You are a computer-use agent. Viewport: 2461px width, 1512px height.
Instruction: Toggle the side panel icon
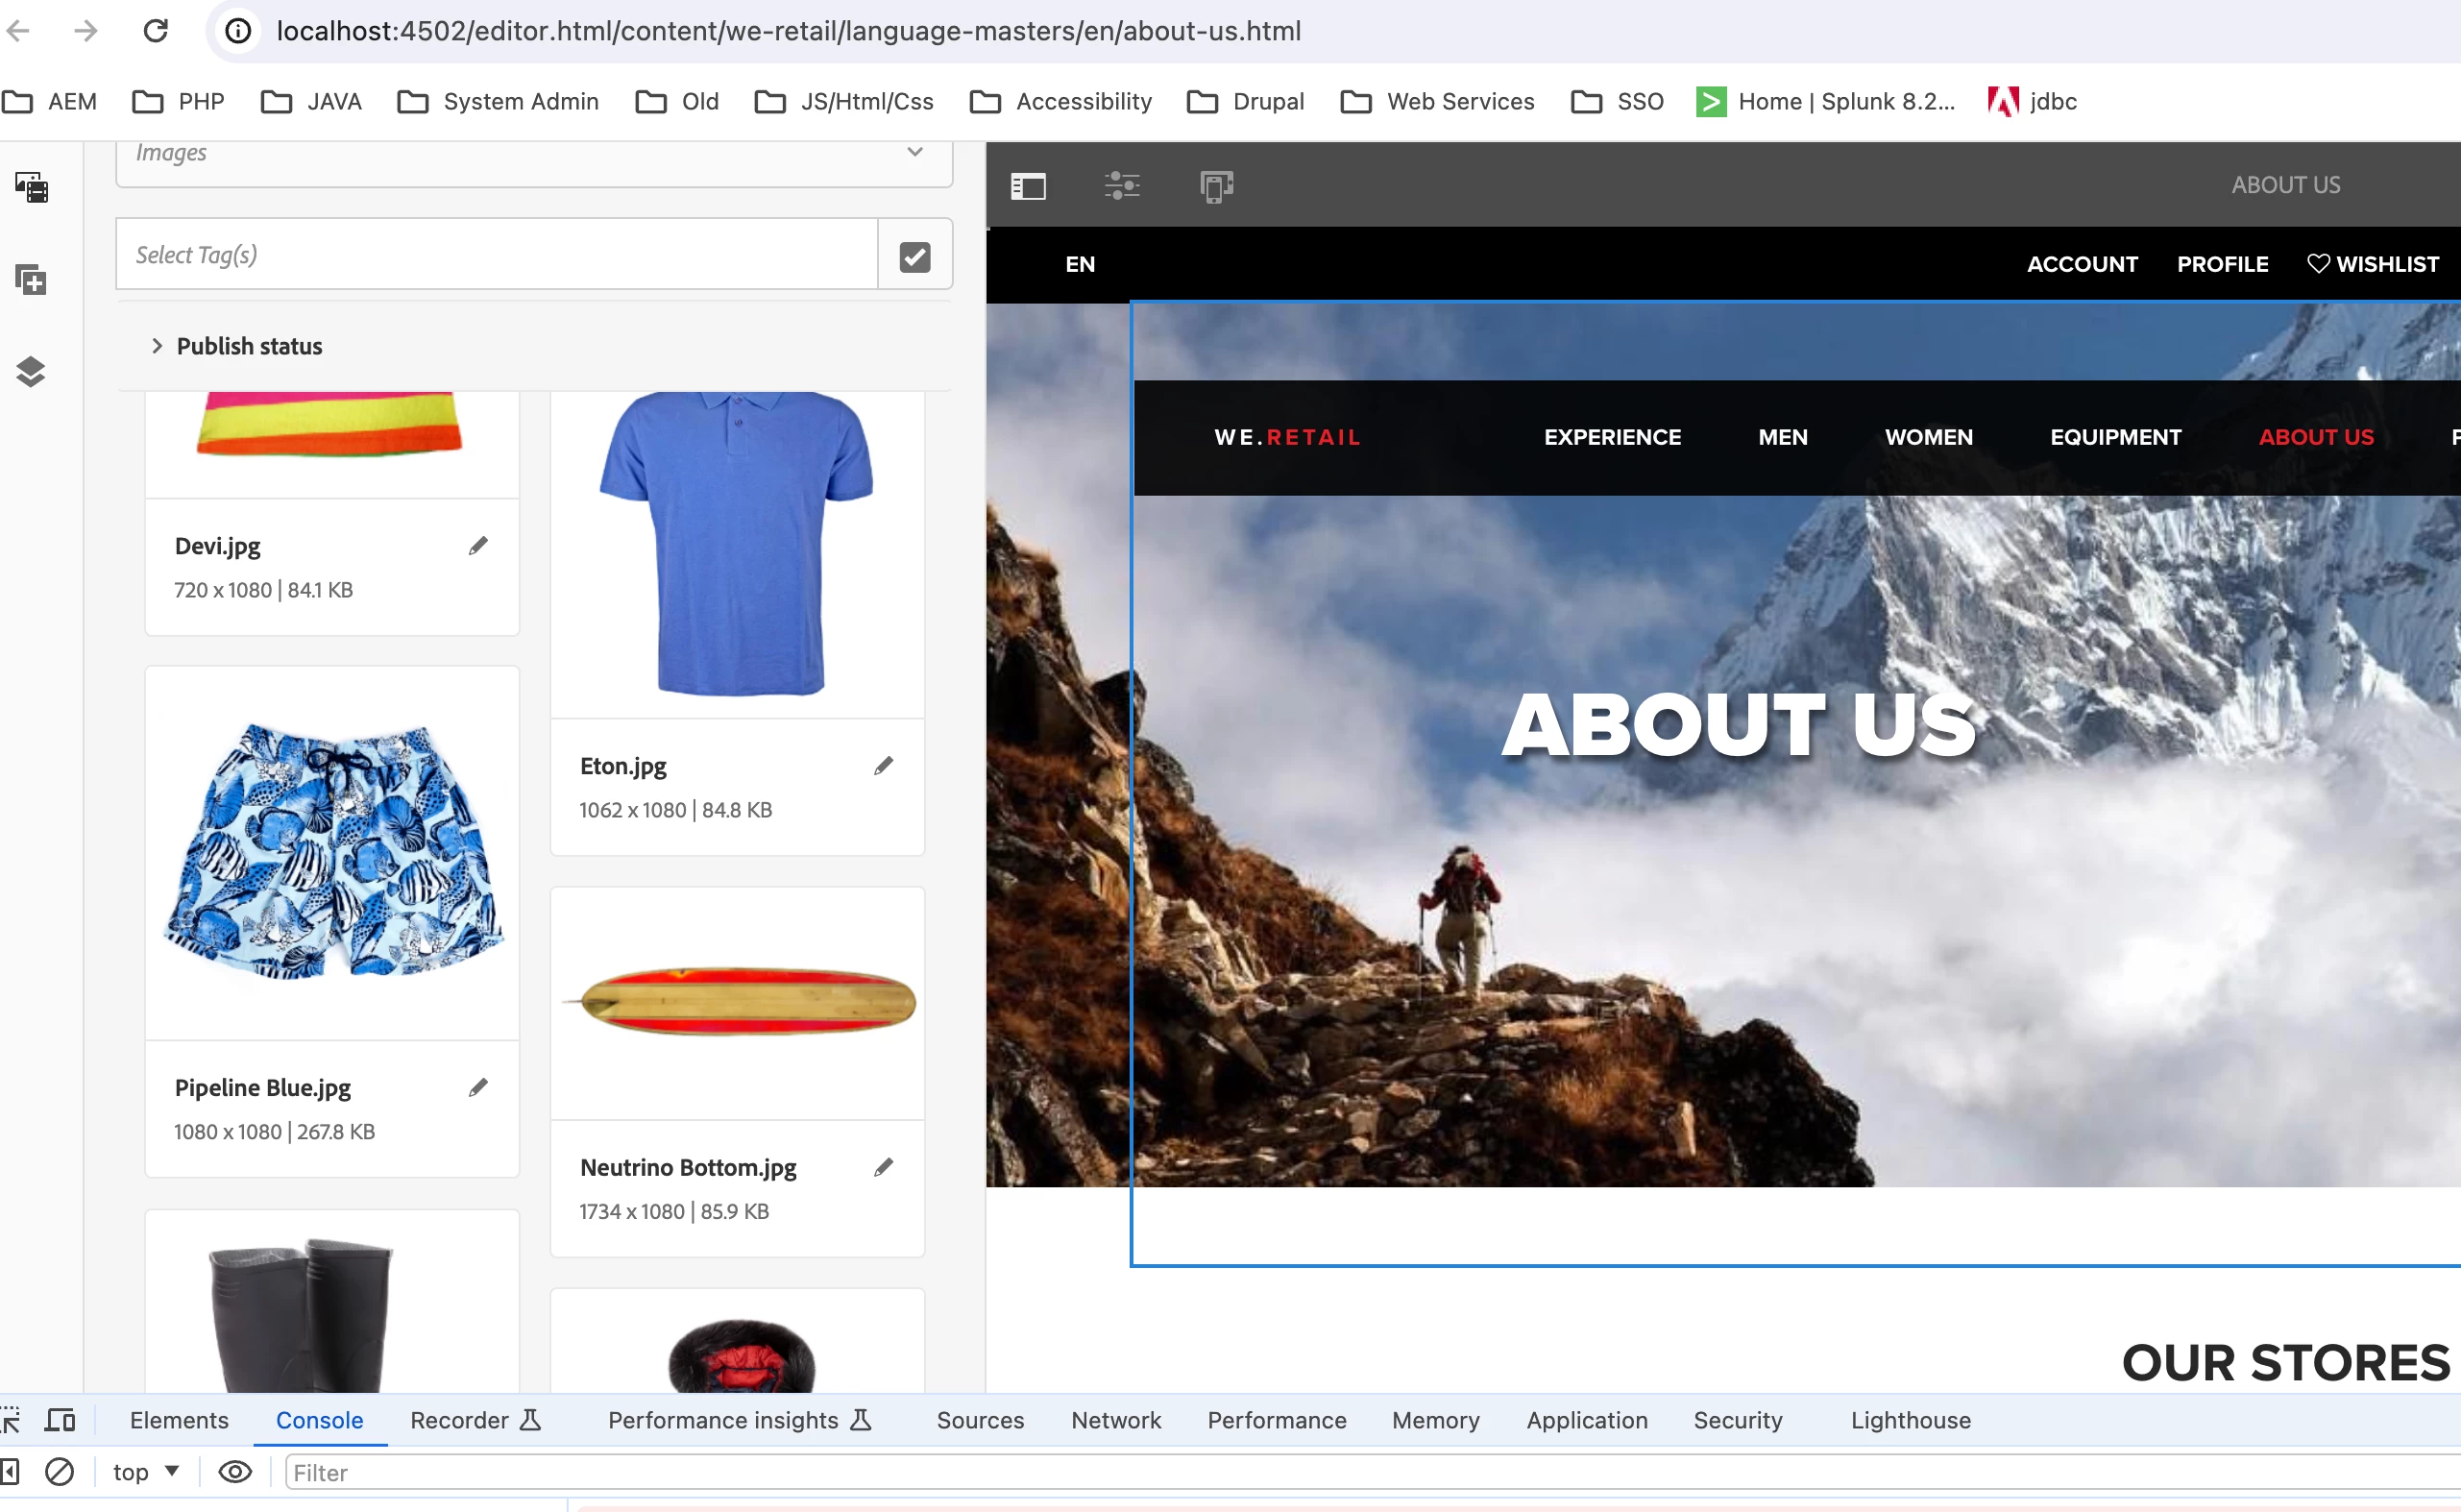[1027, 186]
